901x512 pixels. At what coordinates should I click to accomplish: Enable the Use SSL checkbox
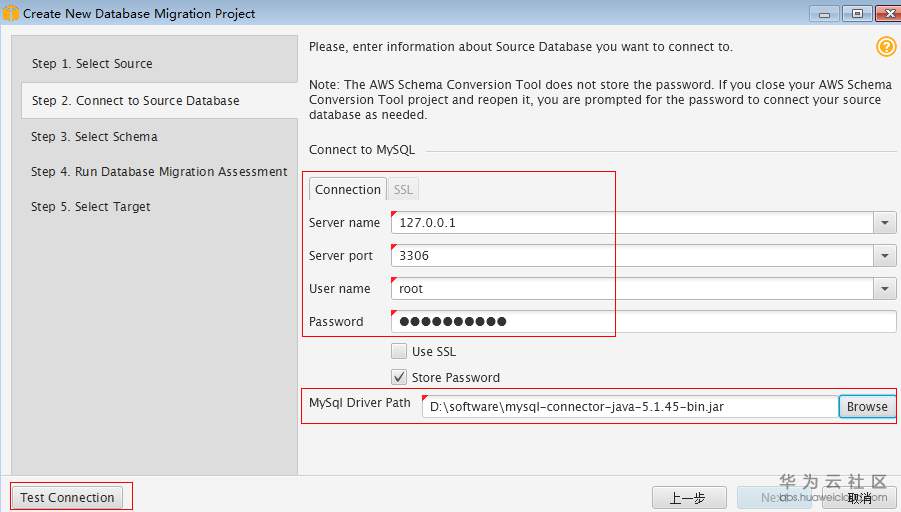[399, 351]
